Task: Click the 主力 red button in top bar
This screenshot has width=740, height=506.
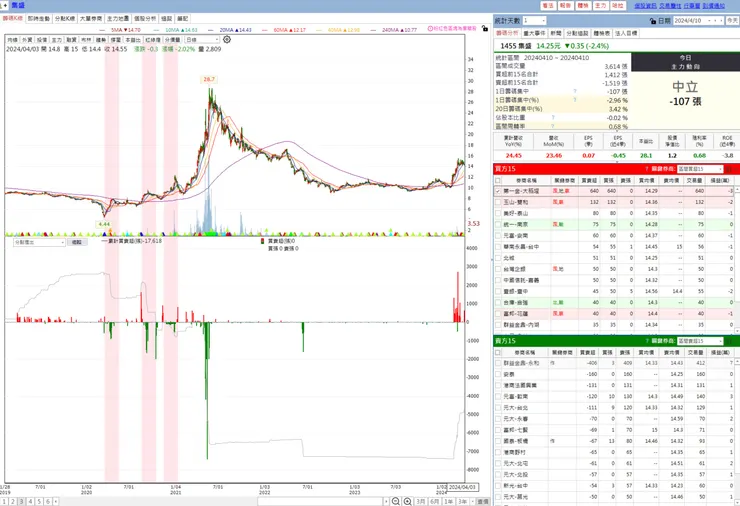Action: coord(600,6)
